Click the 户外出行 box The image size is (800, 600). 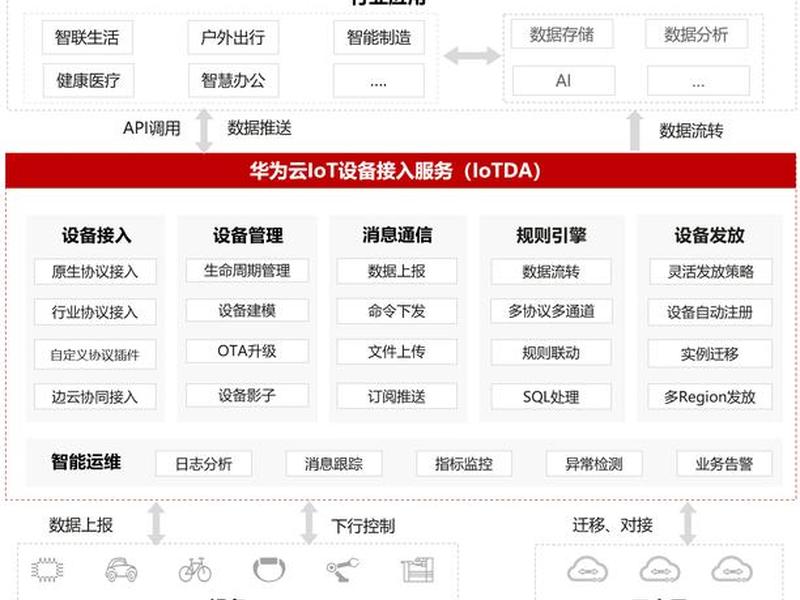pos(233,37)
